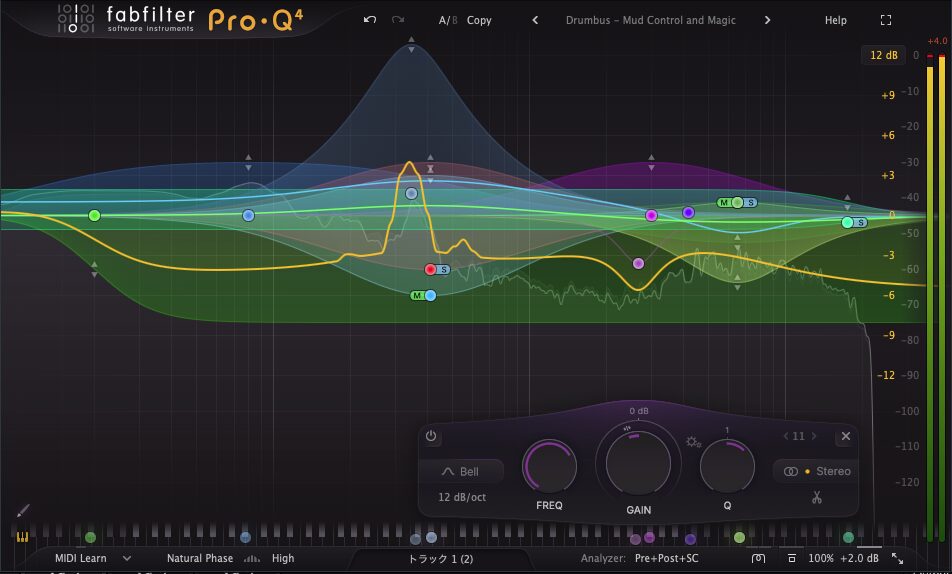Click the green band dot on piano strip

[90, 538]
